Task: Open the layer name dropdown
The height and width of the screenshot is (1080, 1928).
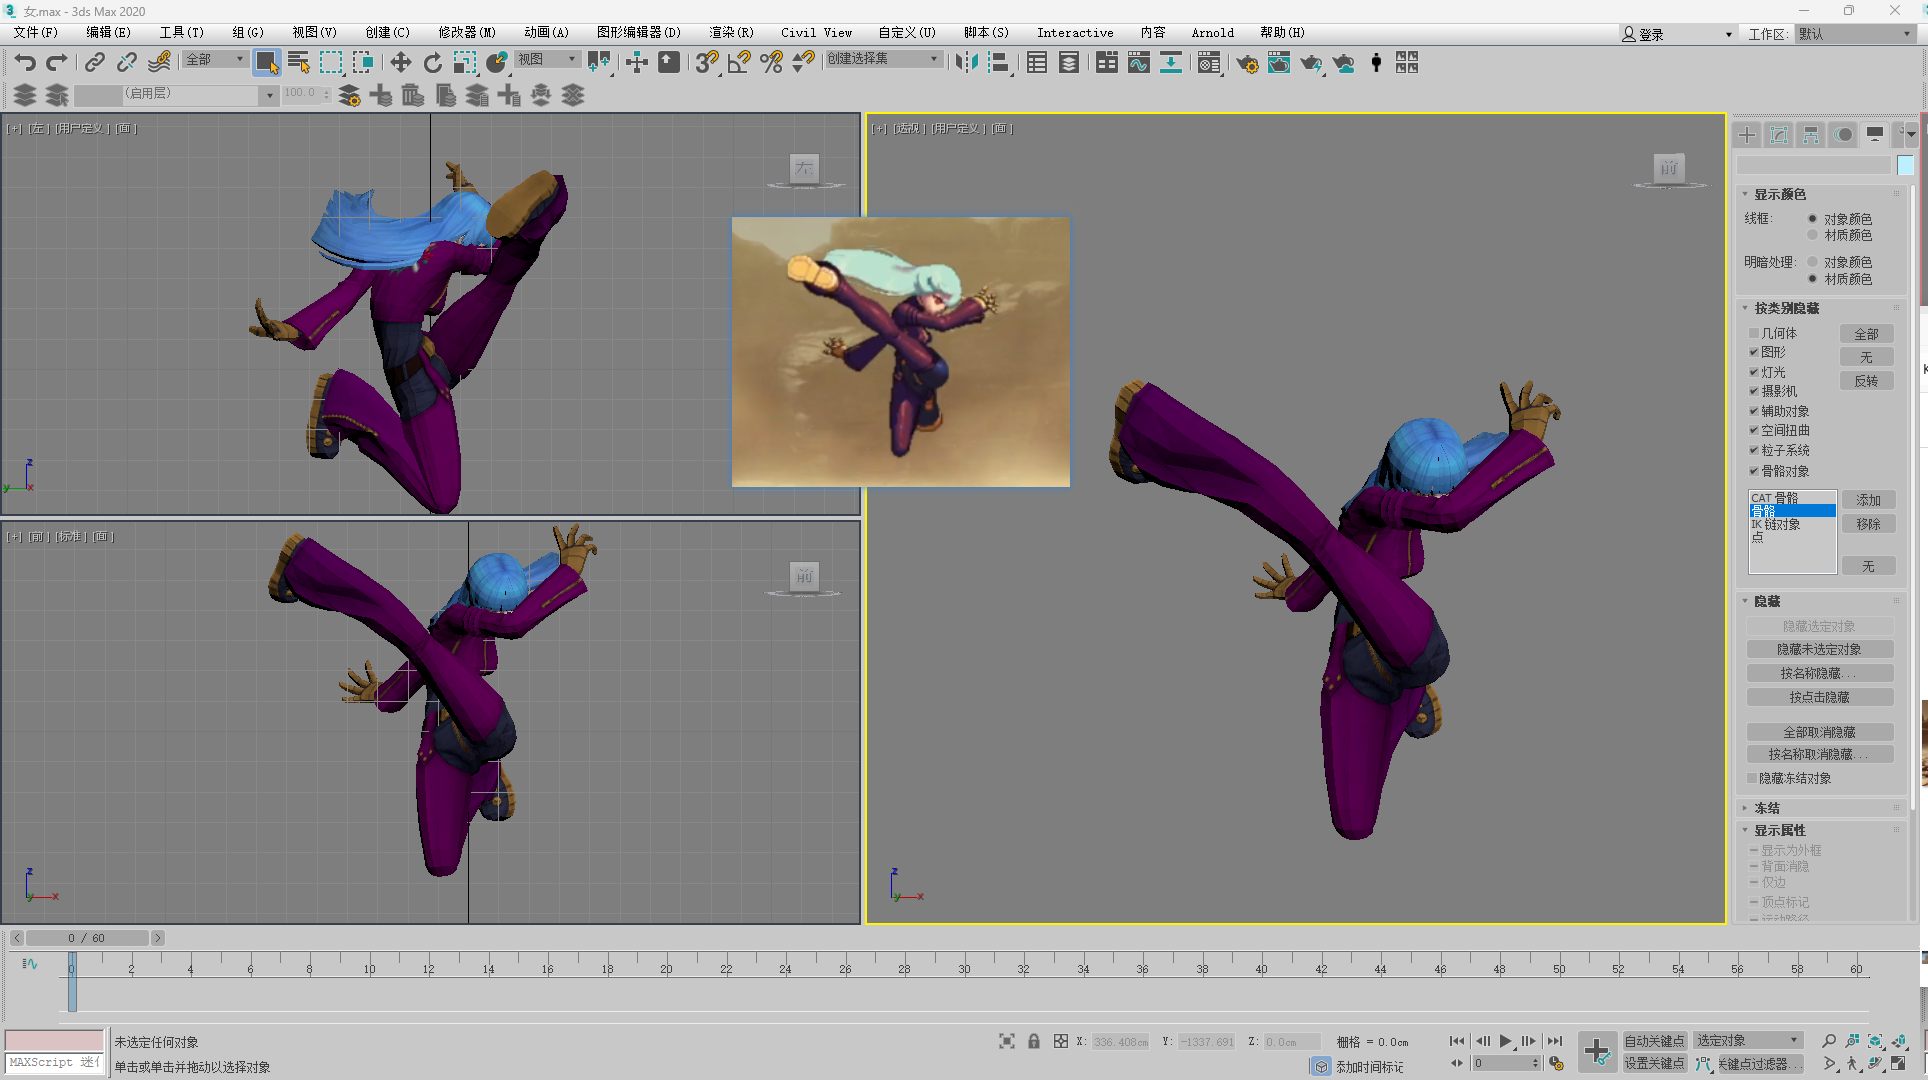Action: point(176,94)
